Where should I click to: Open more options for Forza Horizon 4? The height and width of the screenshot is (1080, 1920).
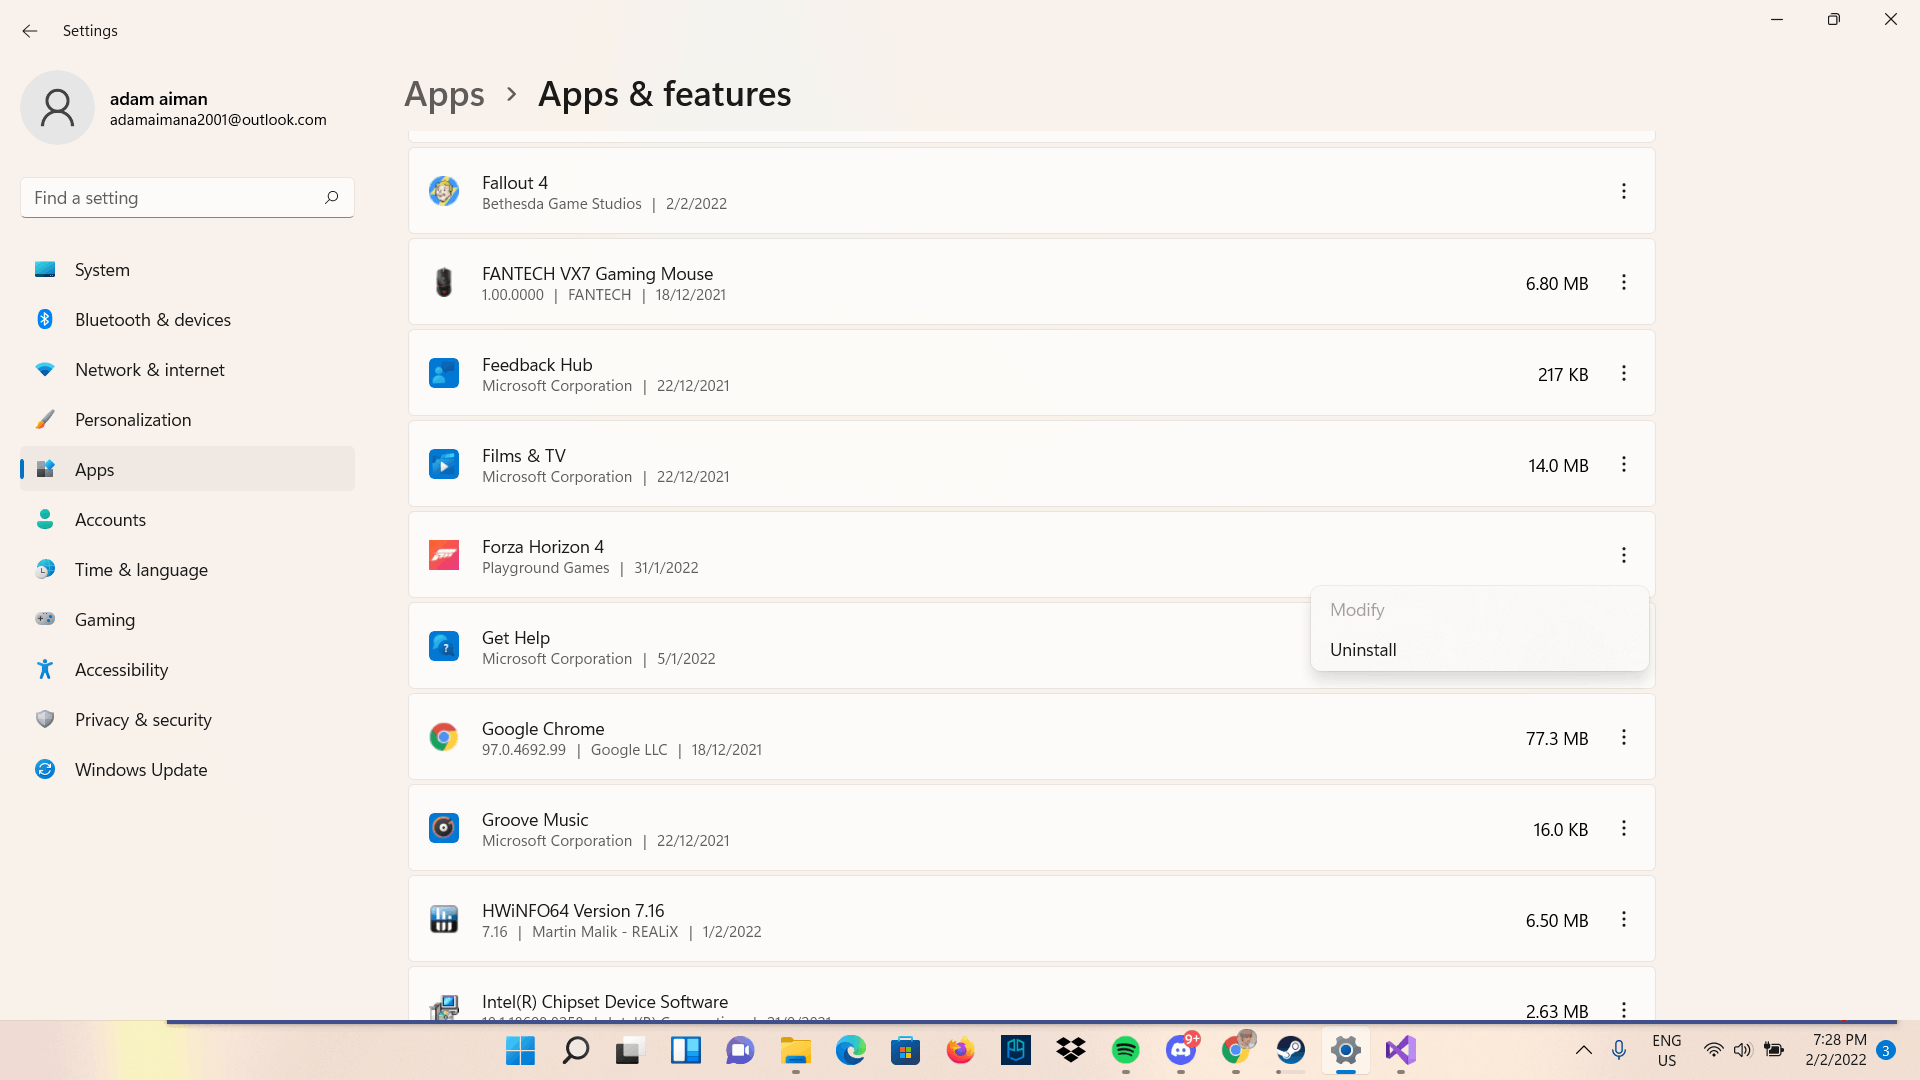(1624, 555)
